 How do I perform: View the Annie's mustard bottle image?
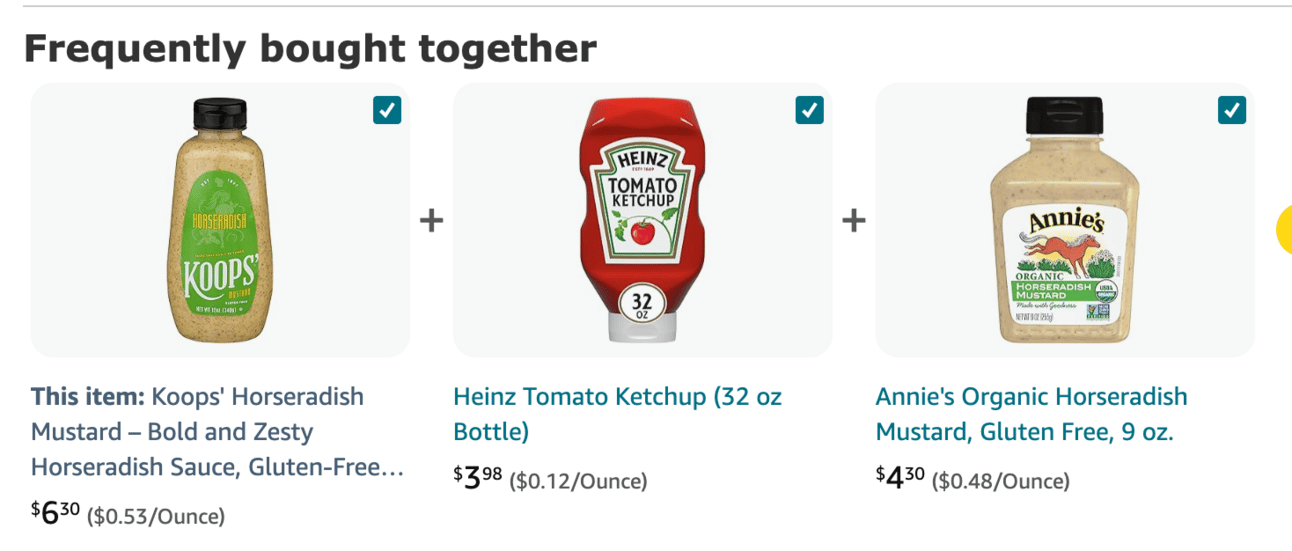[x=1065, y=220]
